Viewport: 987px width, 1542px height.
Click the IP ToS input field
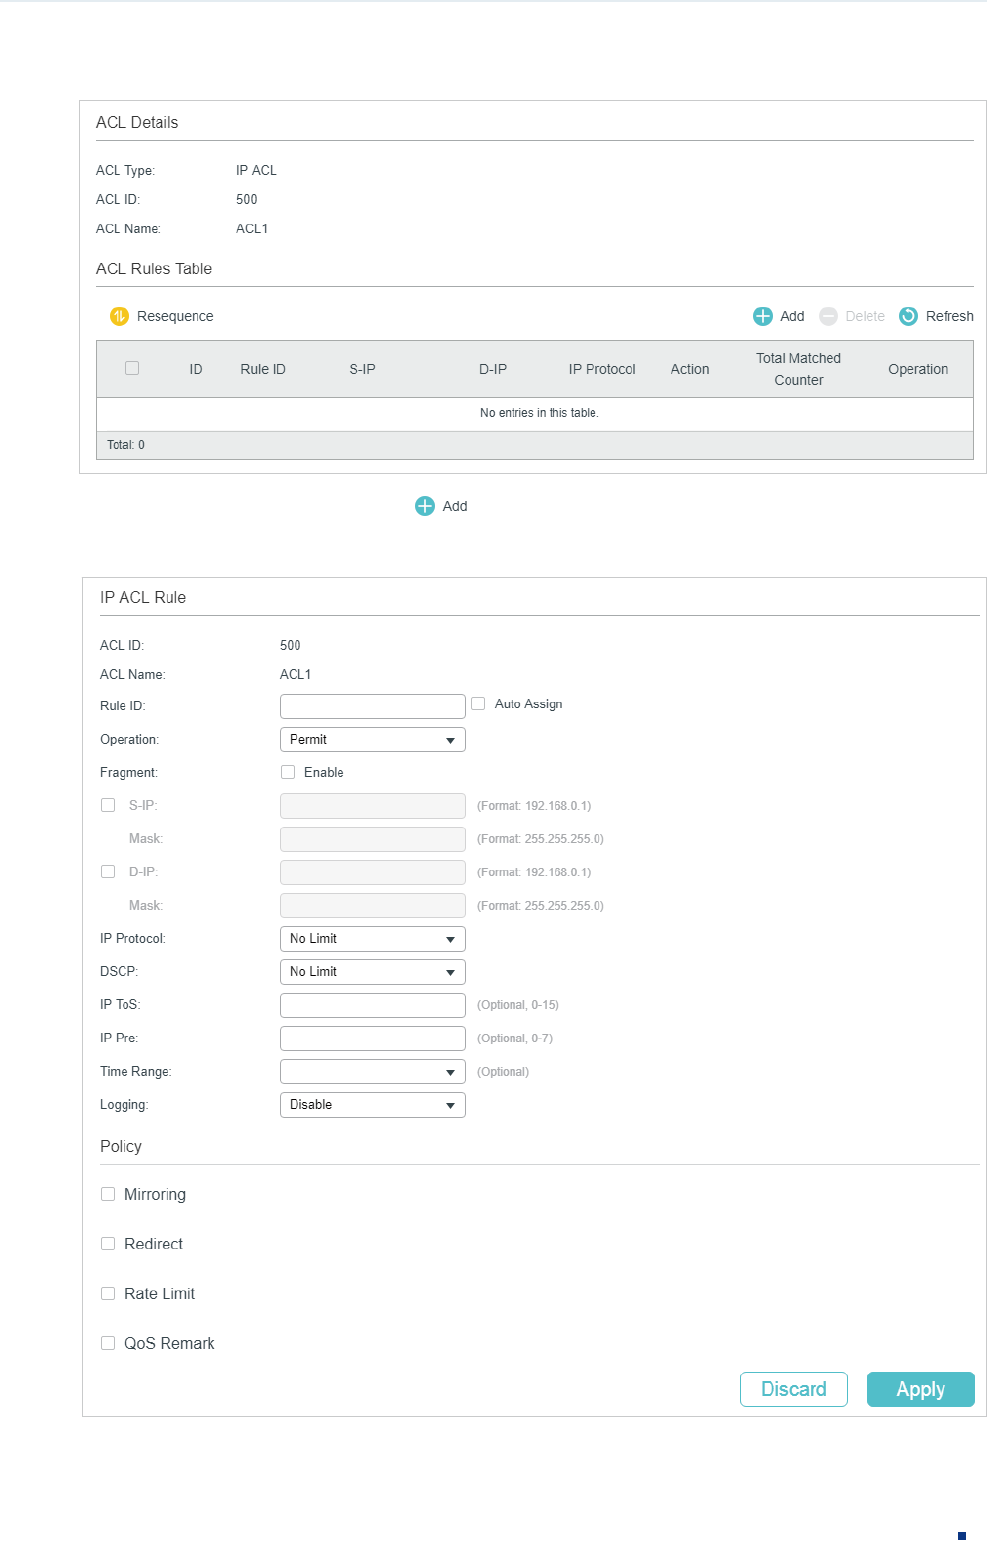[x=372, y=1005]
